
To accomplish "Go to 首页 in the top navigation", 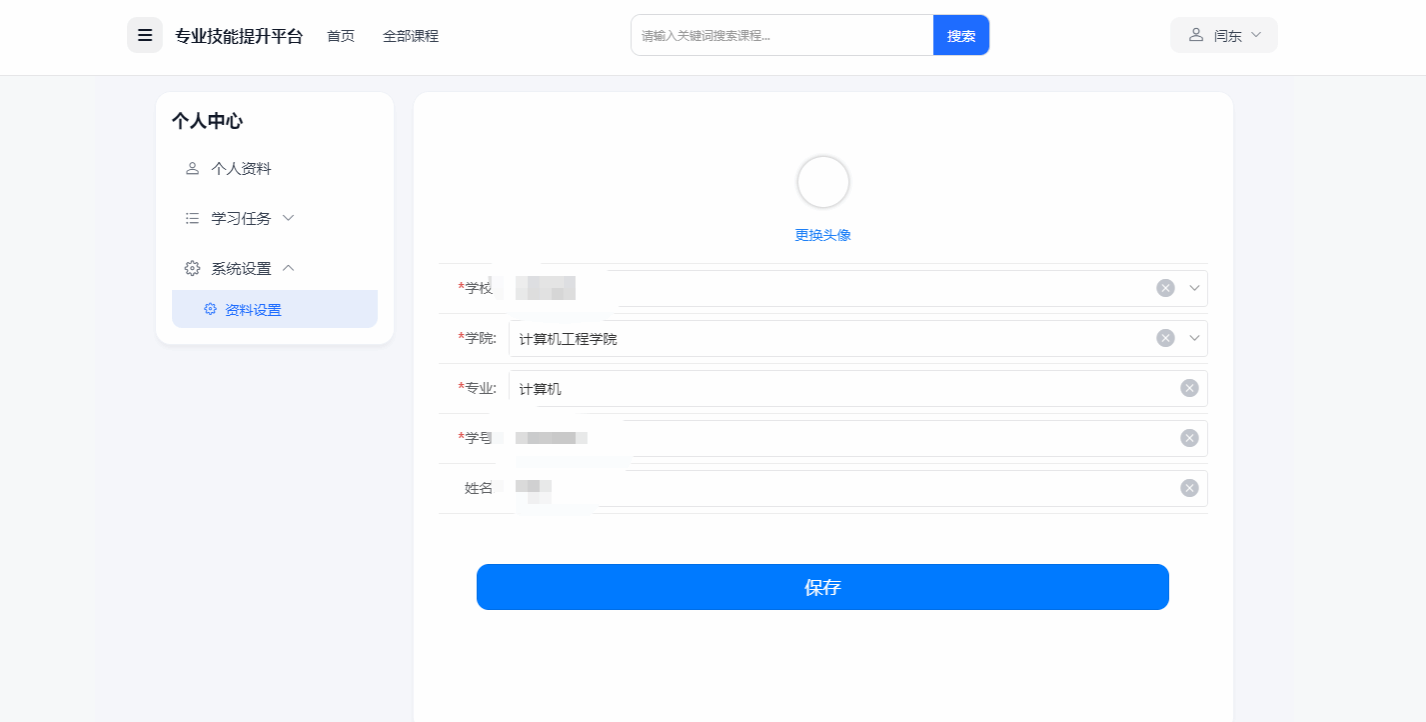I will [x=341, y=36].
